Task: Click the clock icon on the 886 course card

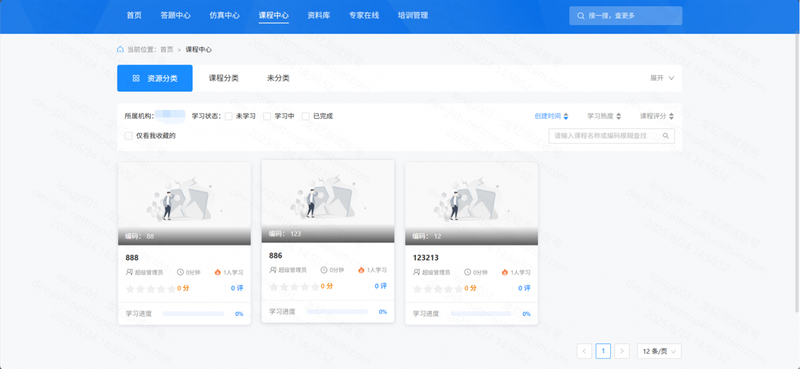Action: (323, 270)
